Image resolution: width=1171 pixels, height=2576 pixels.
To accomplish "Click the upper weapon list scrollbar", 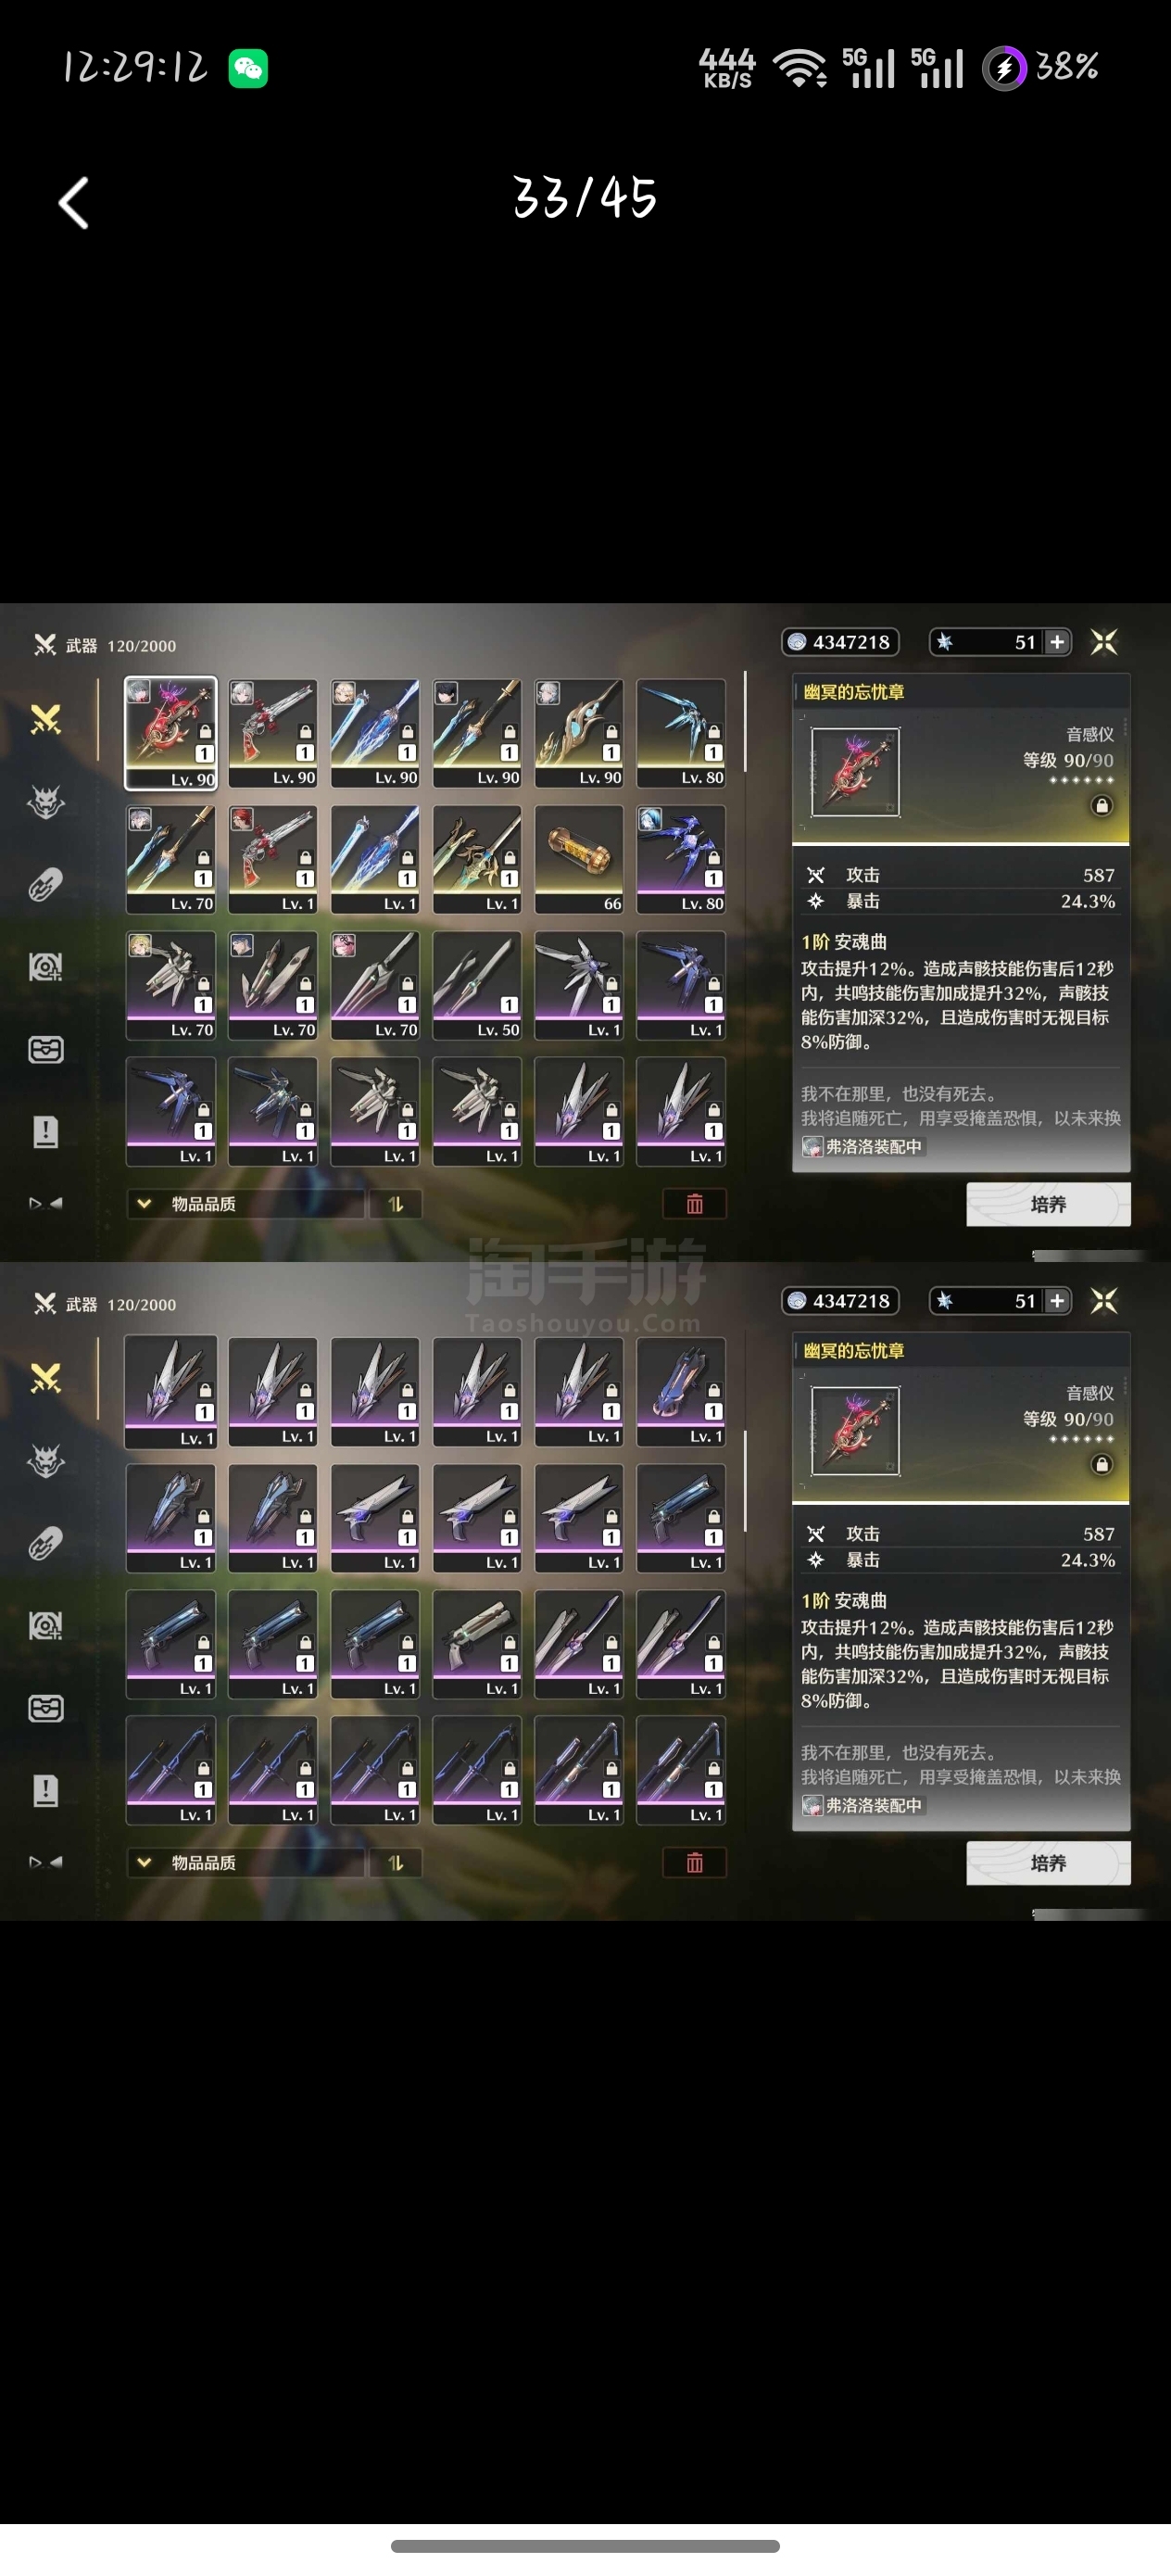I will (746, 721).
